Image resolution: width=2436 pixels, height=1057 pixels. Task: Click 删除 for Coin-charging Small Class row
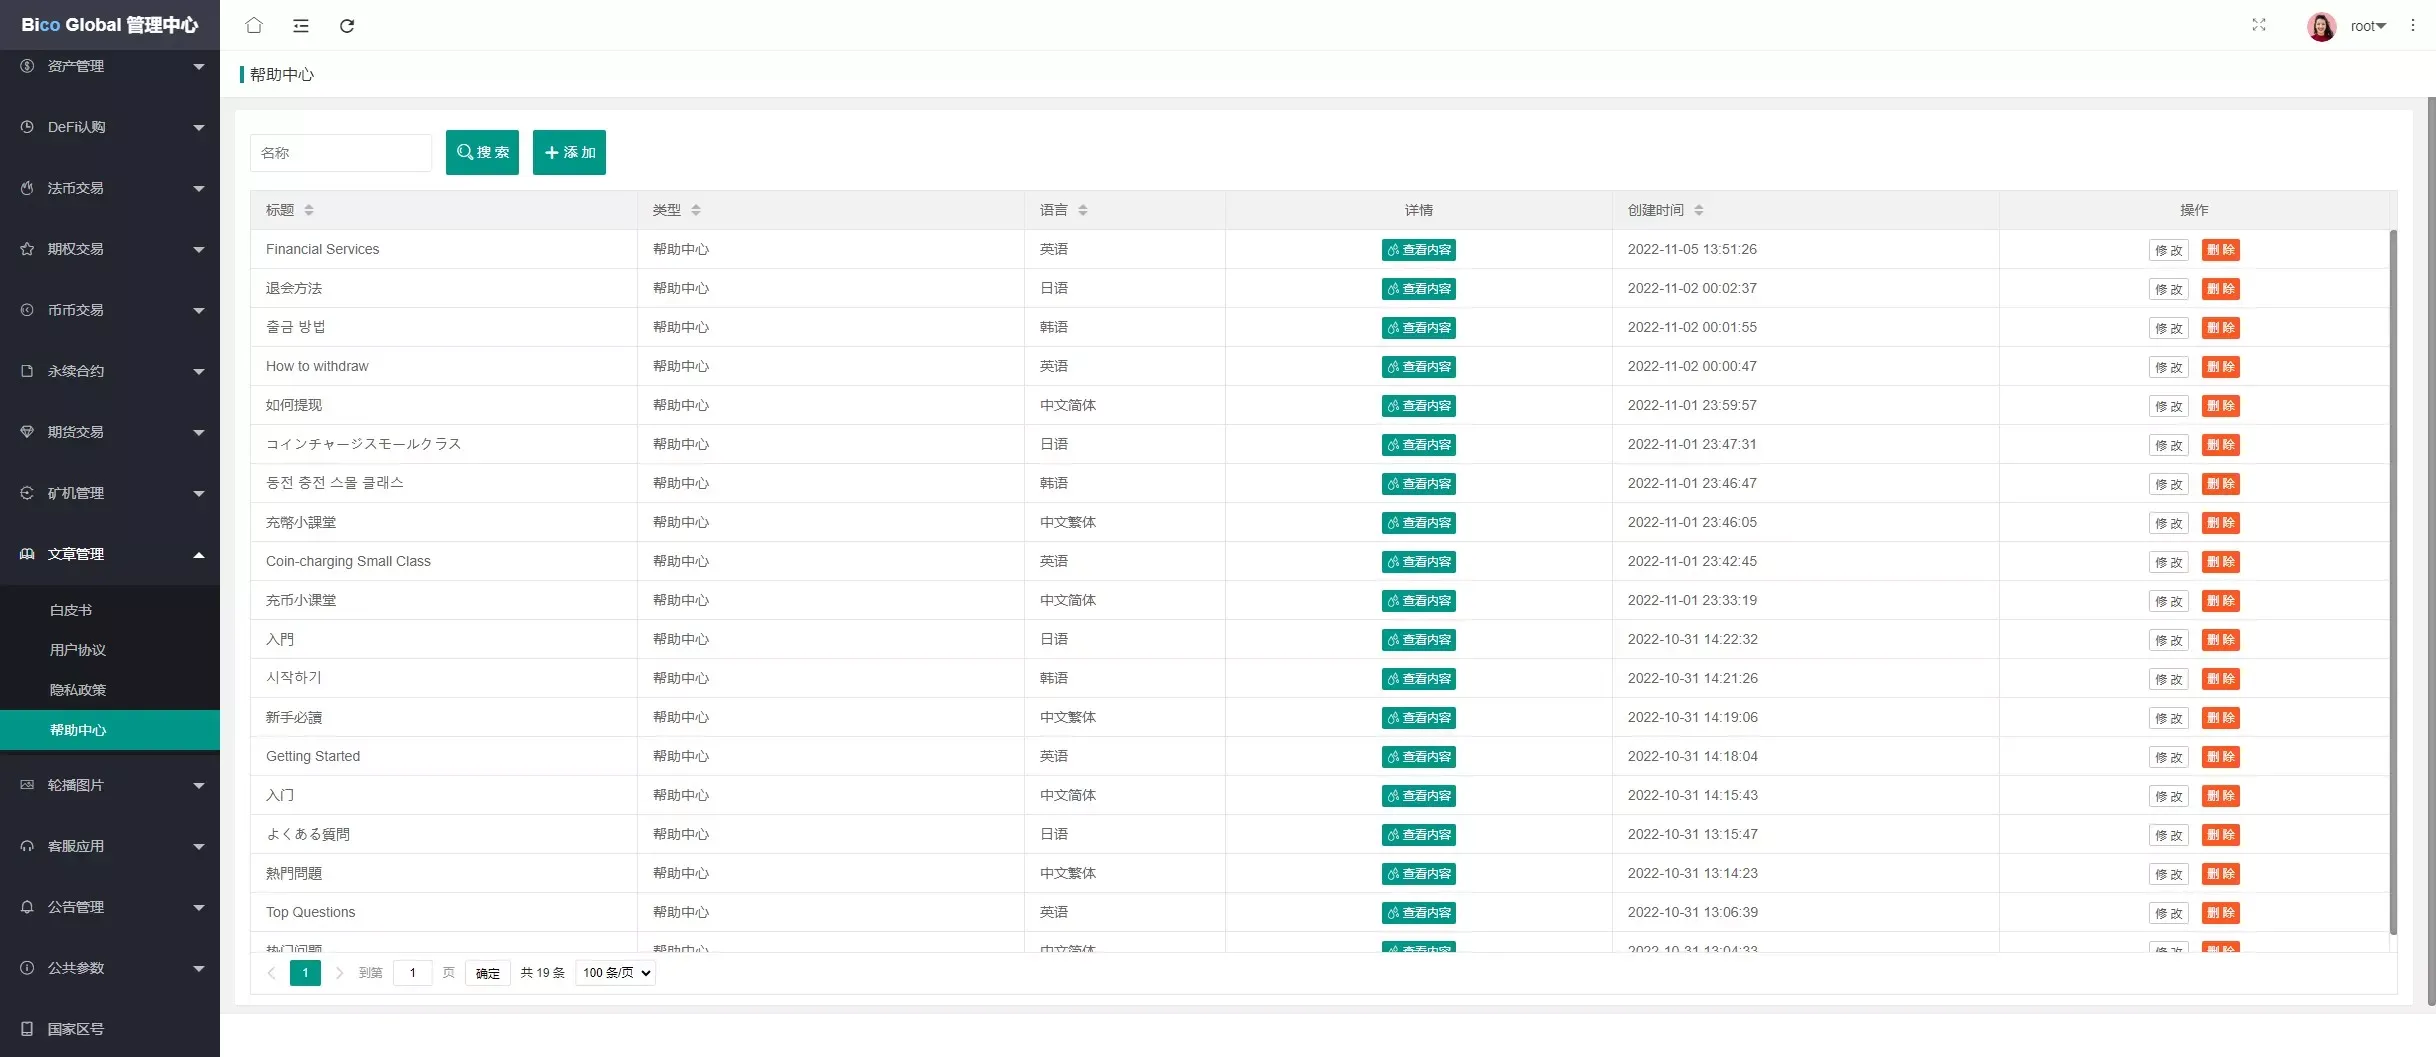pos(2220,562)
